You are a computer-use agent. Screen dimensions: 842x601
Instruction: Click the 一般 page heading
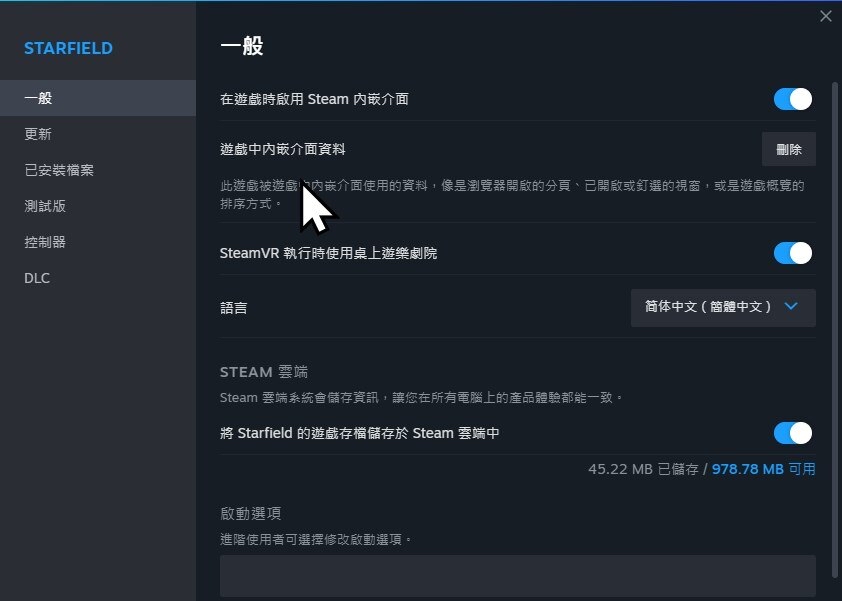(x=241, y=46)
